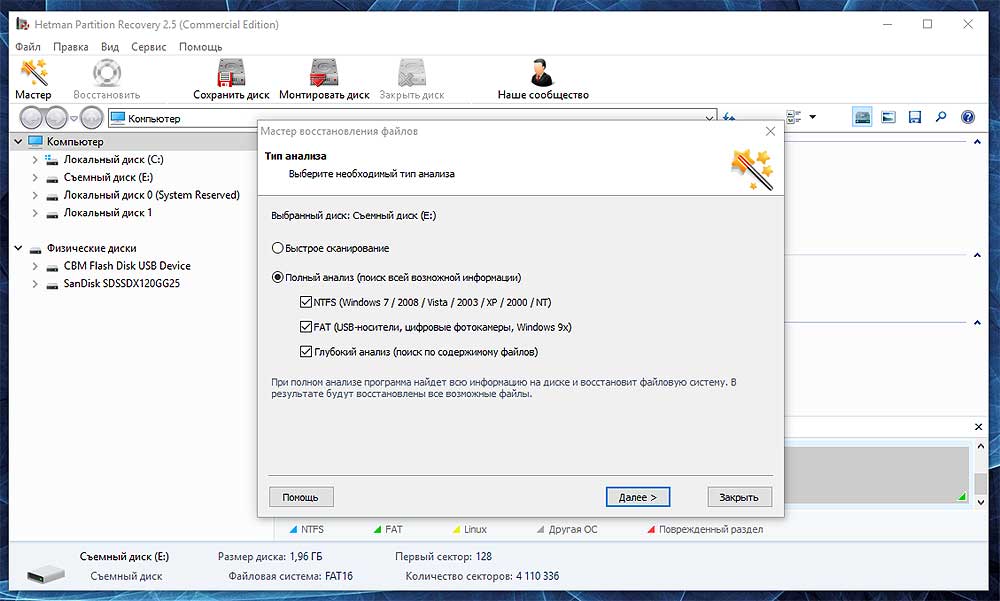Open the Правка menu
1000x601 pixels.
pos(71,47)
